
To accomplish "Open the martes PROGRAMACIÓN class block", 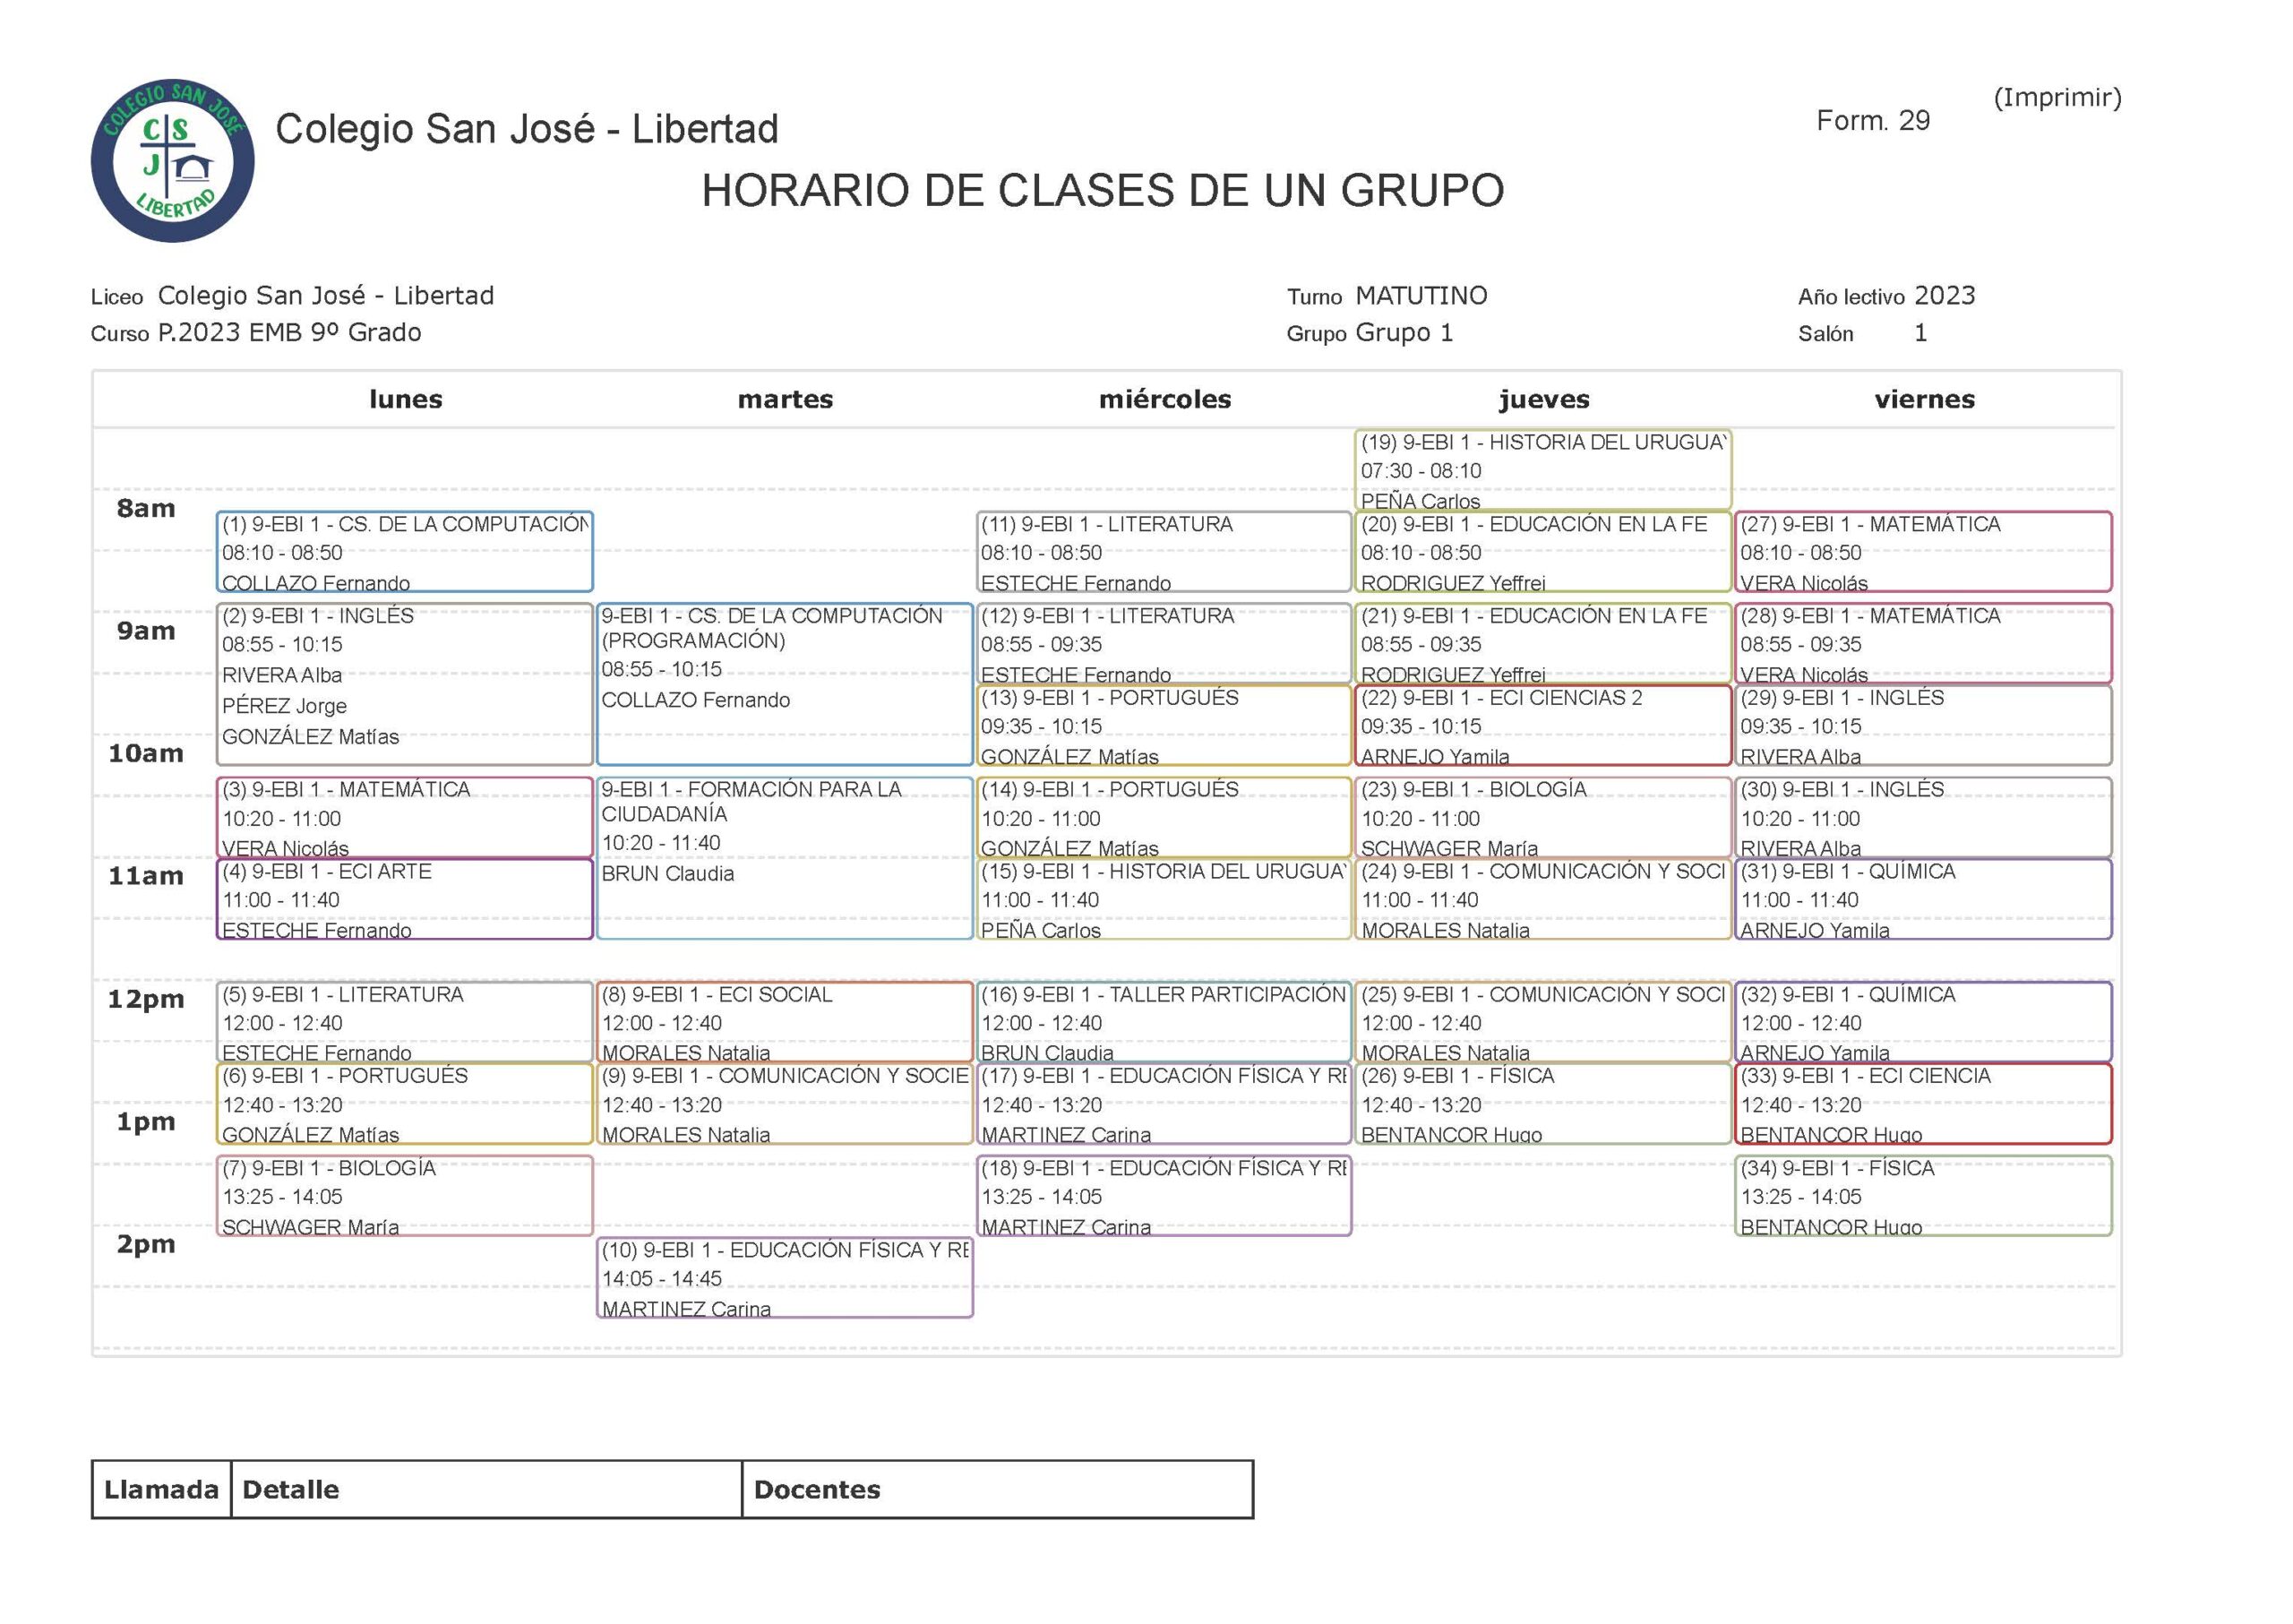I will click(784, 683).
